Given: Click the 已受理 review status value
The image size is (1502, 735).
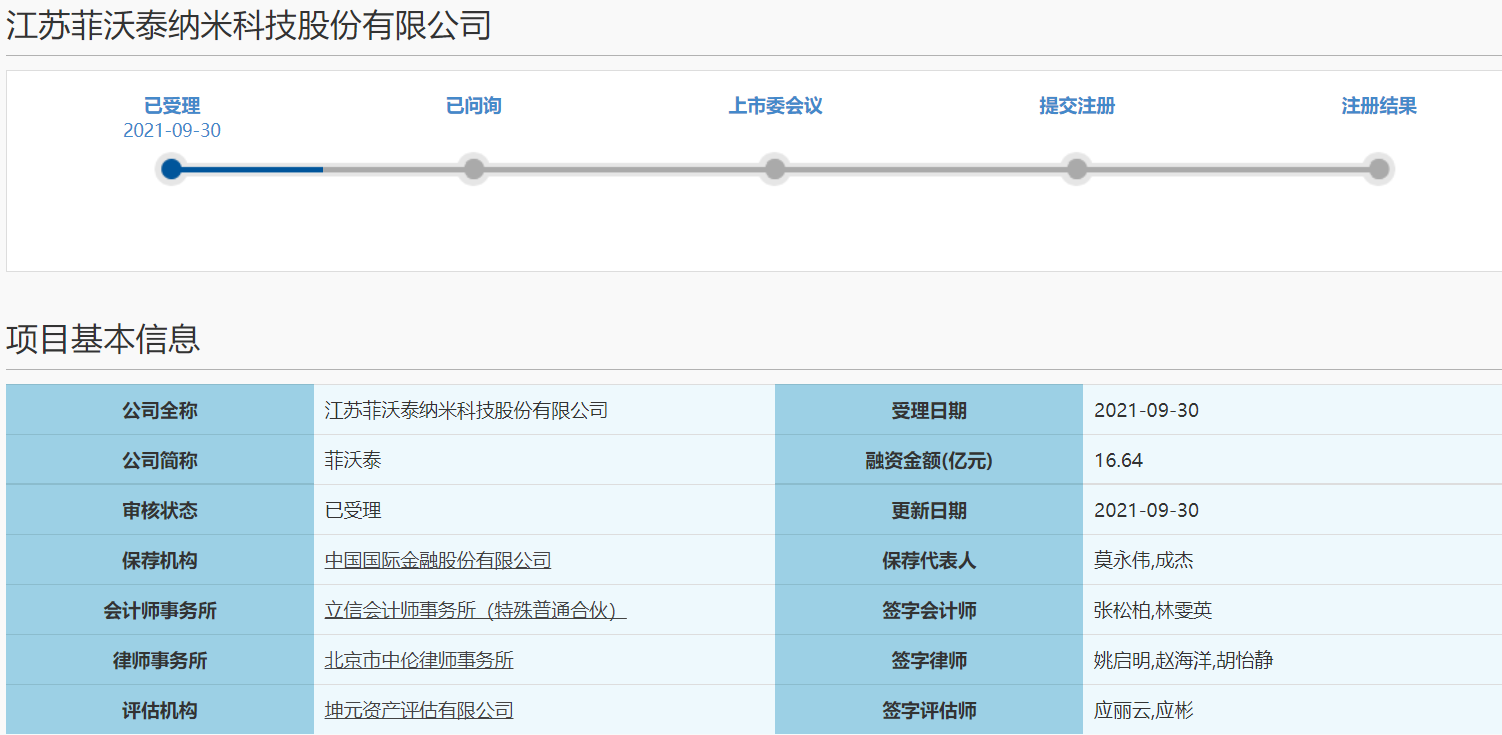Looking at the screenshot, I should [353, 510].
